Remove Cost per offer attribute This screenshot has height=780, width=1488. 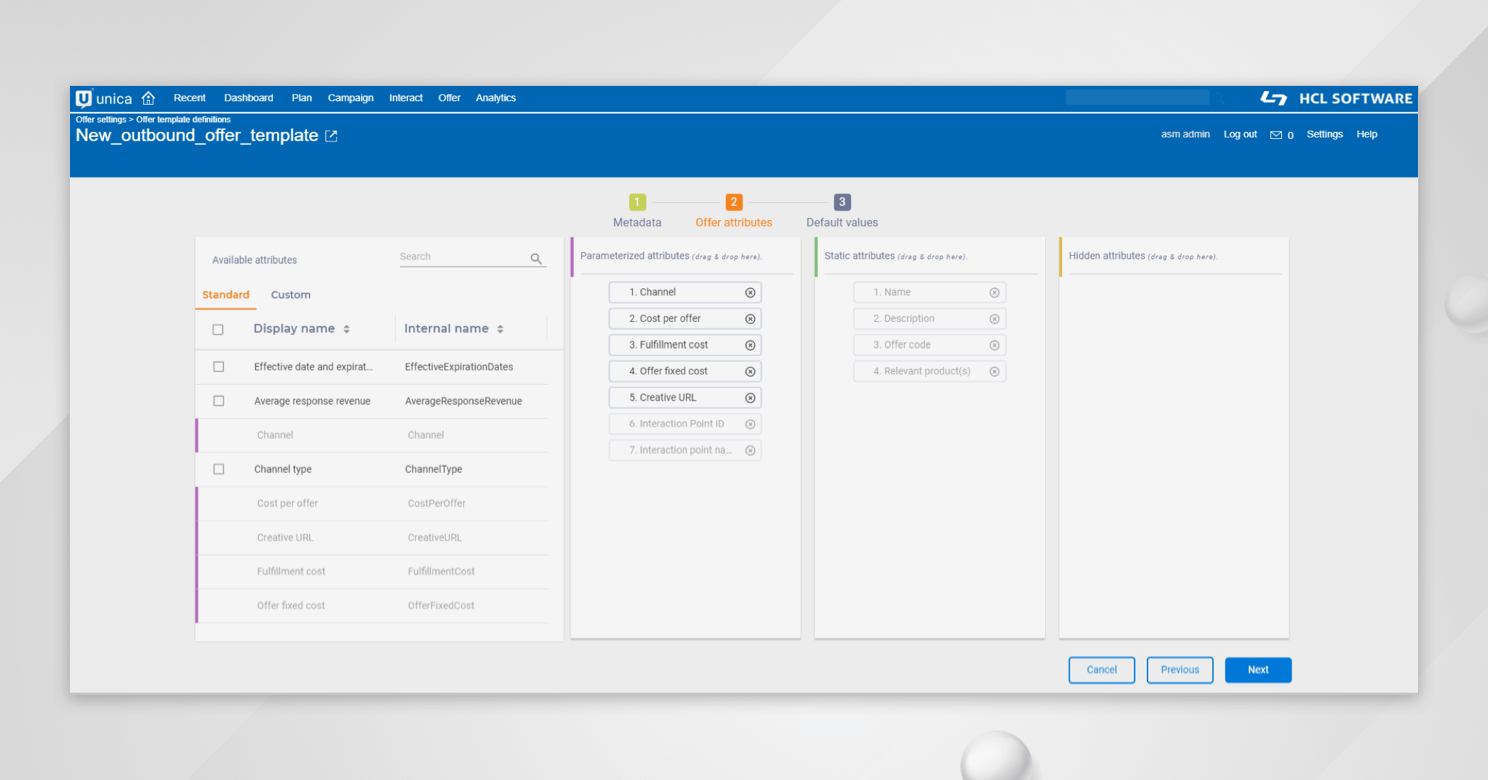tap(750, 318)
